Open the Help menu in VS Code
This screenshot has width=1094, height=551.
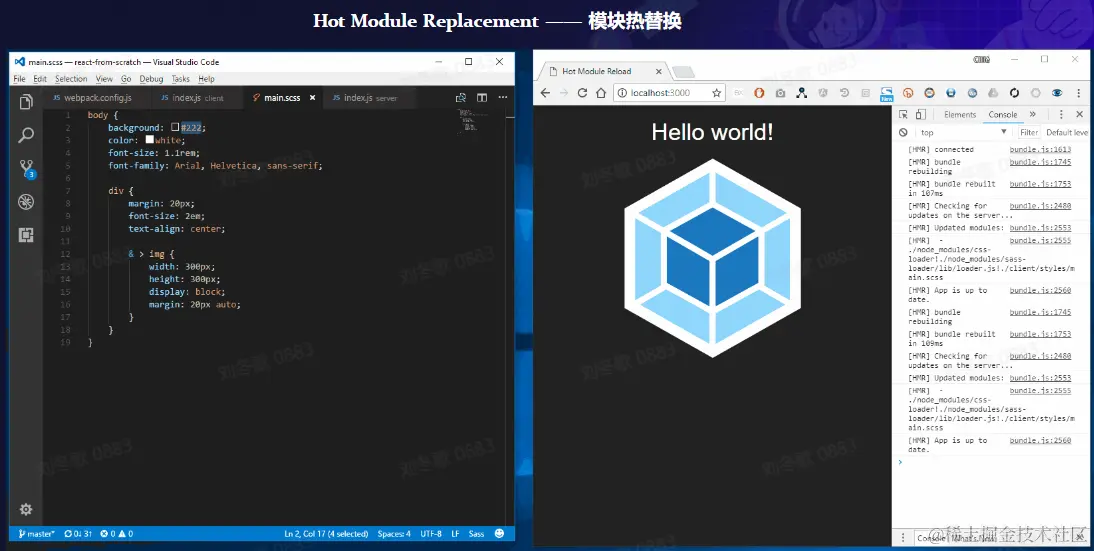click(x=206, y=79)
